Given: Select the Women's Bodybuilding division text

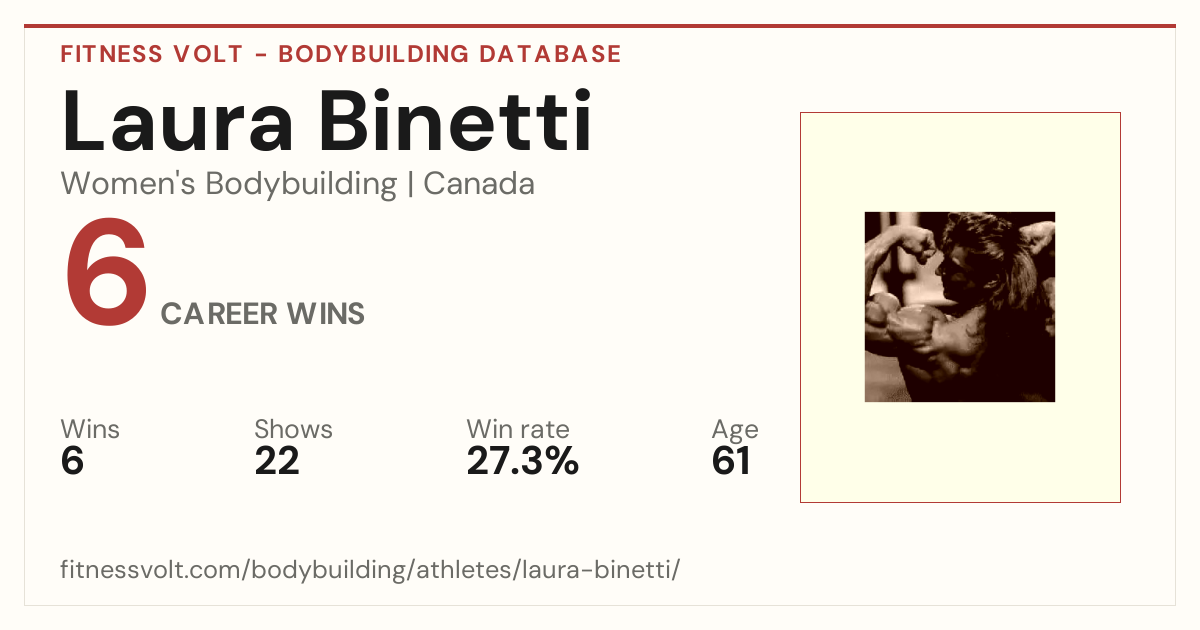Looking at the screenshot, I should (229, 184).
